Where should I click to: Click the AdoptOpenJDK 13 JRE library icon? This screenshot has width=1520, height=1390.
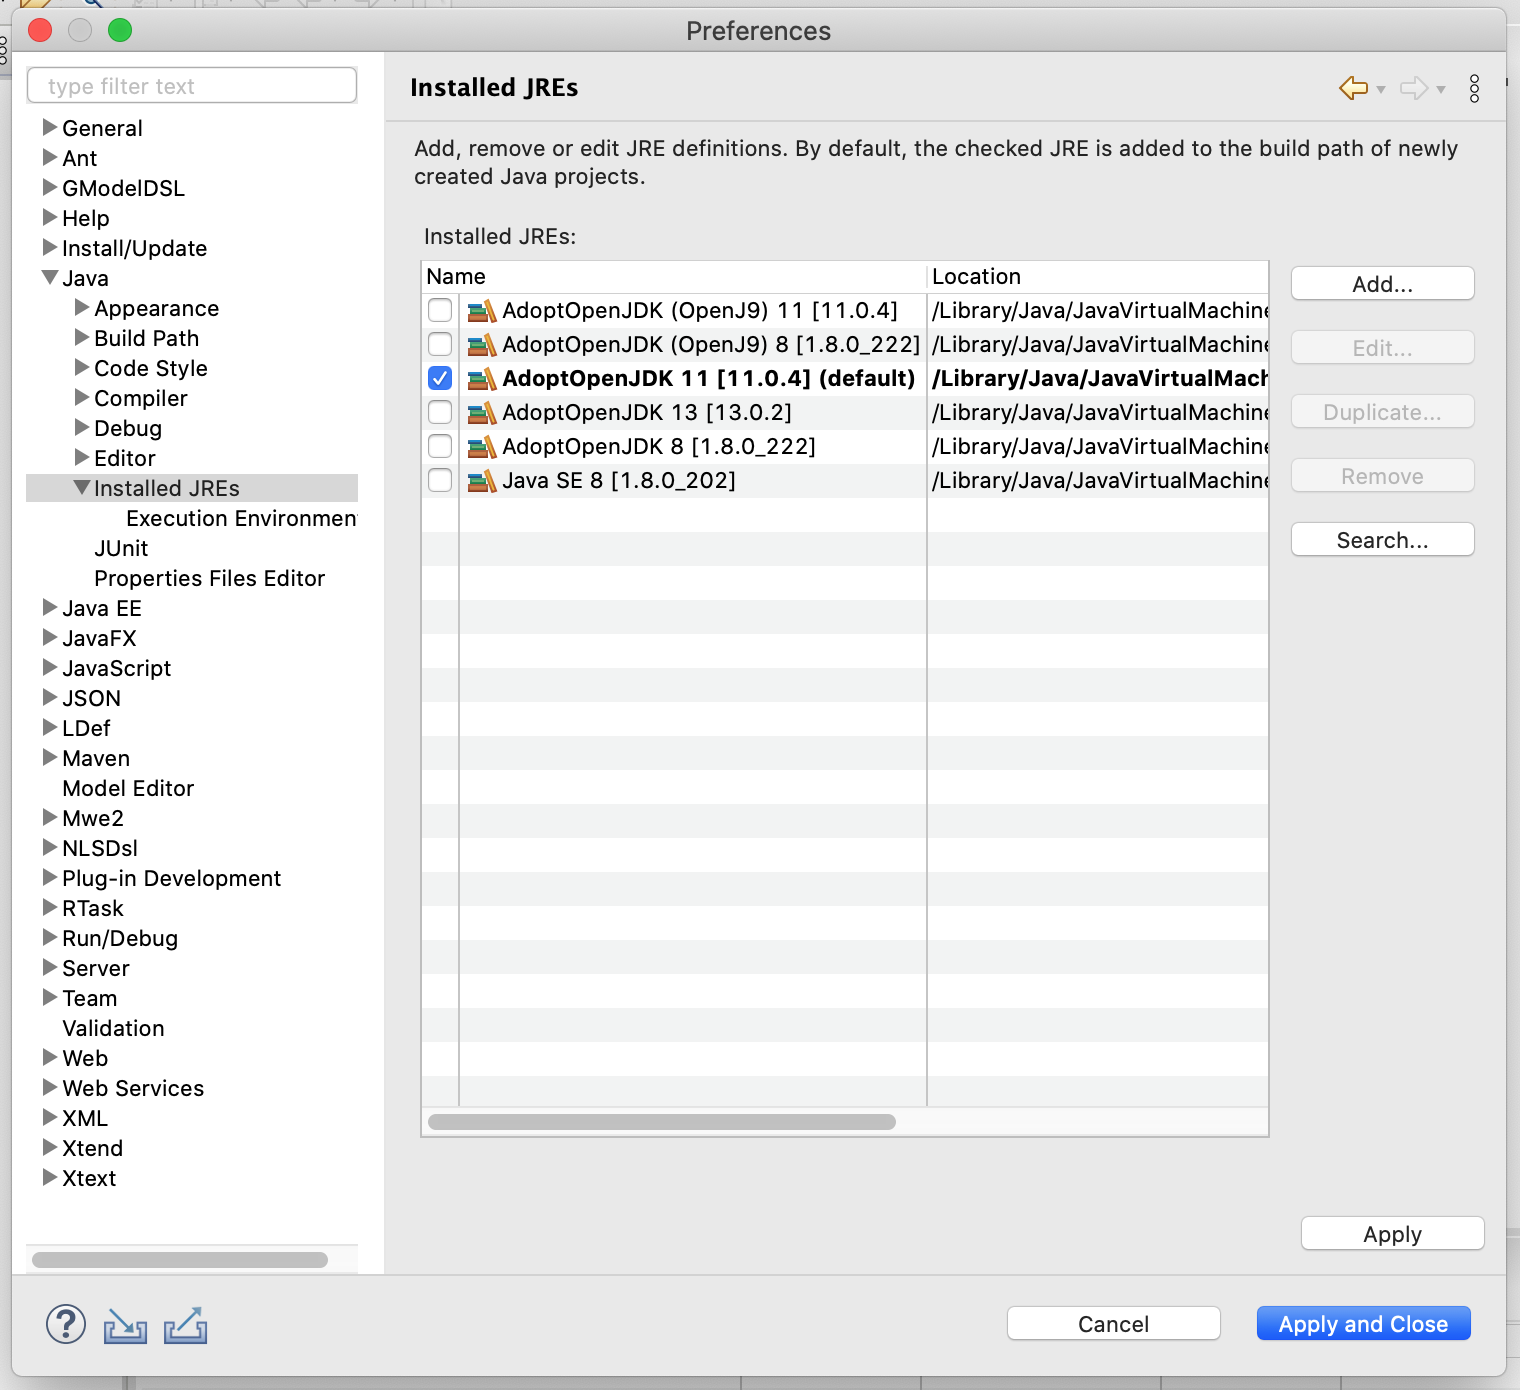tap(482, 413)
